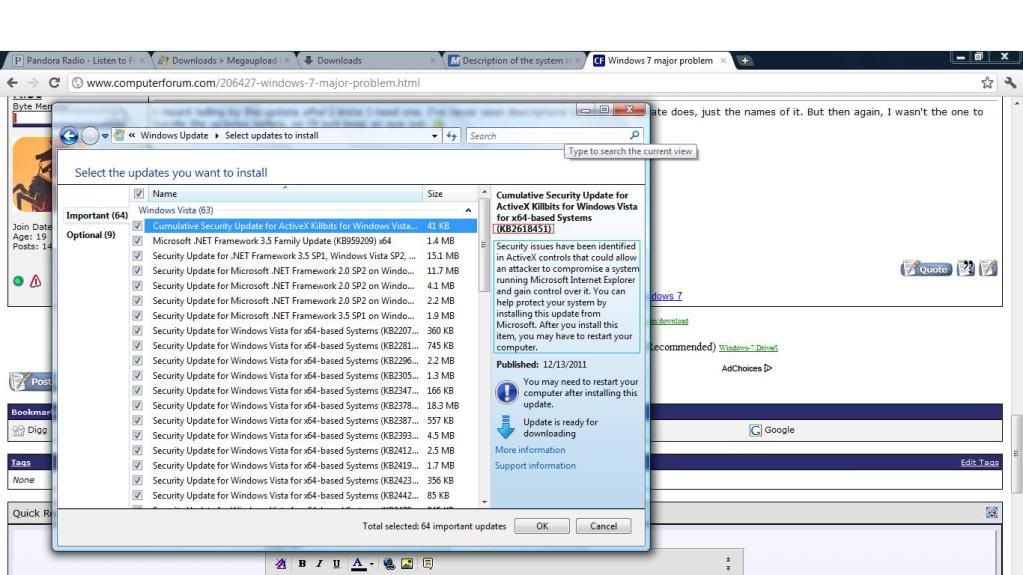Screen dimensions: 1023x575
Task: Select the Important (64) category
Action: point(97,215)
